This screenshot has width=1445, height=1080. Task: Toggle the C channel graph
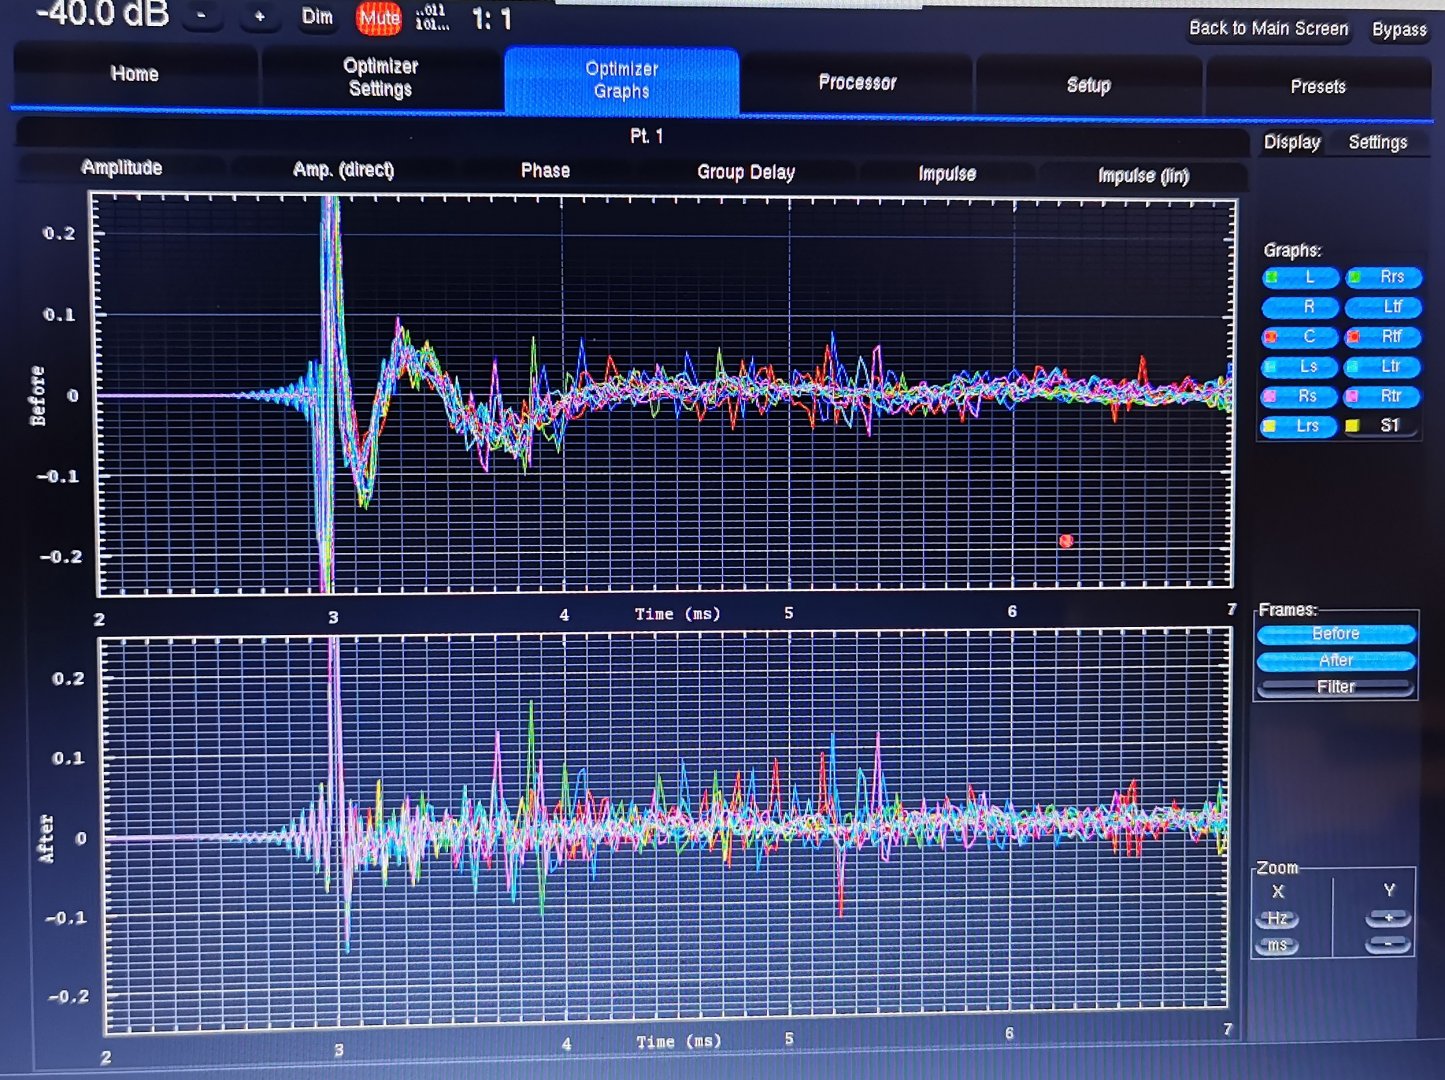tap(1300, 337)
